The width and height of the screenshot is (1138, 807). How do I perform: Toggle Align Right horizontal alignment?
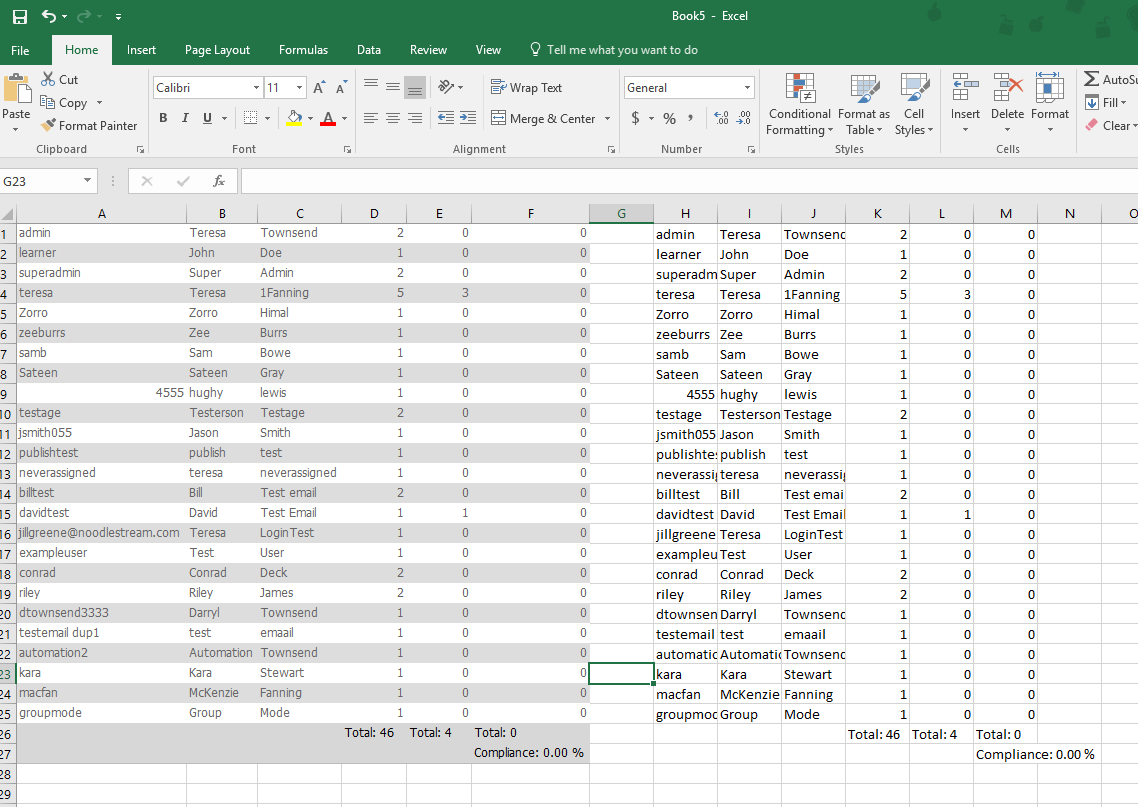click(415, 118)
